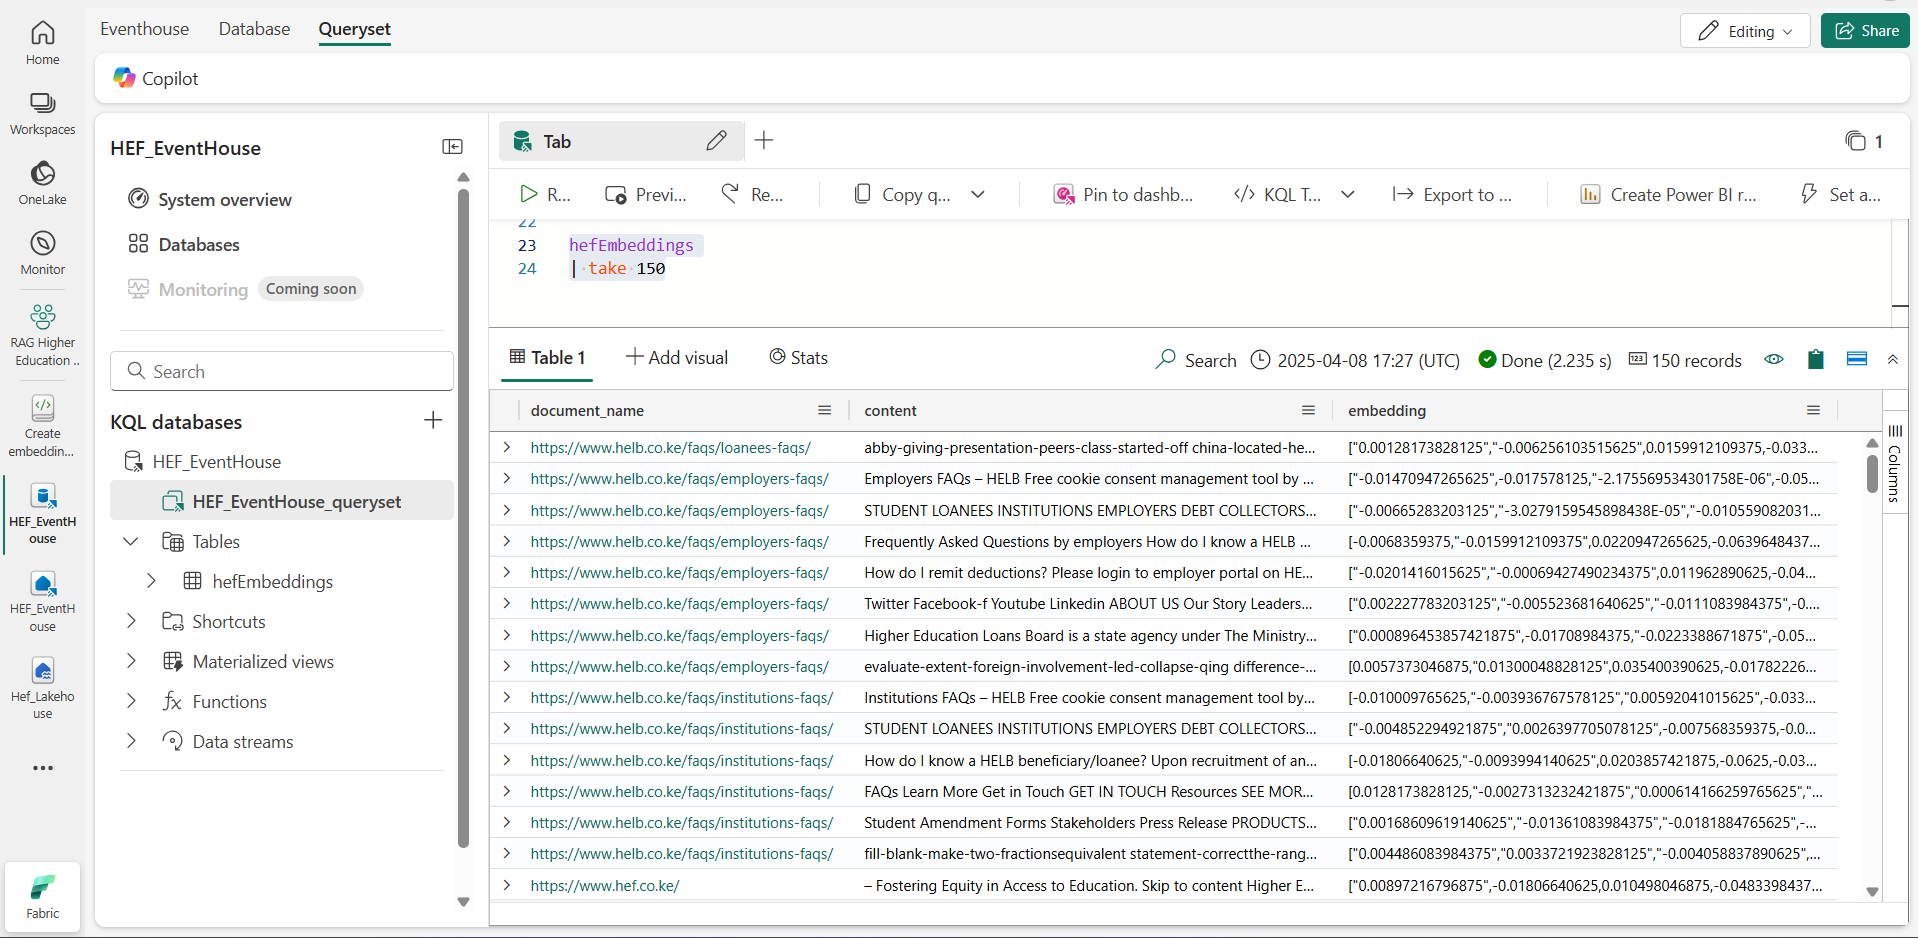Click the hefEmbeddings text in query editor
The height and width of the screenshot is (938, 1918).
(x=631, y=245)
